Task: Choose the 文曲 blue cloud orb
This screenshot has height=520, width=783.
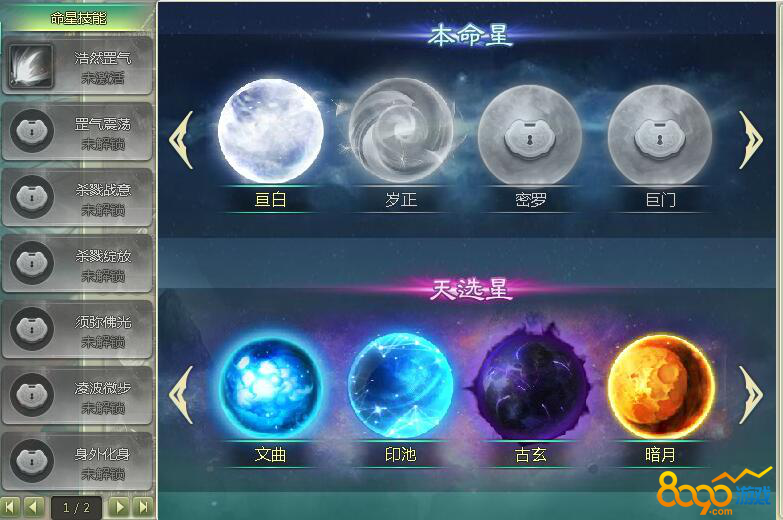Action: click(x=270, y=386)
